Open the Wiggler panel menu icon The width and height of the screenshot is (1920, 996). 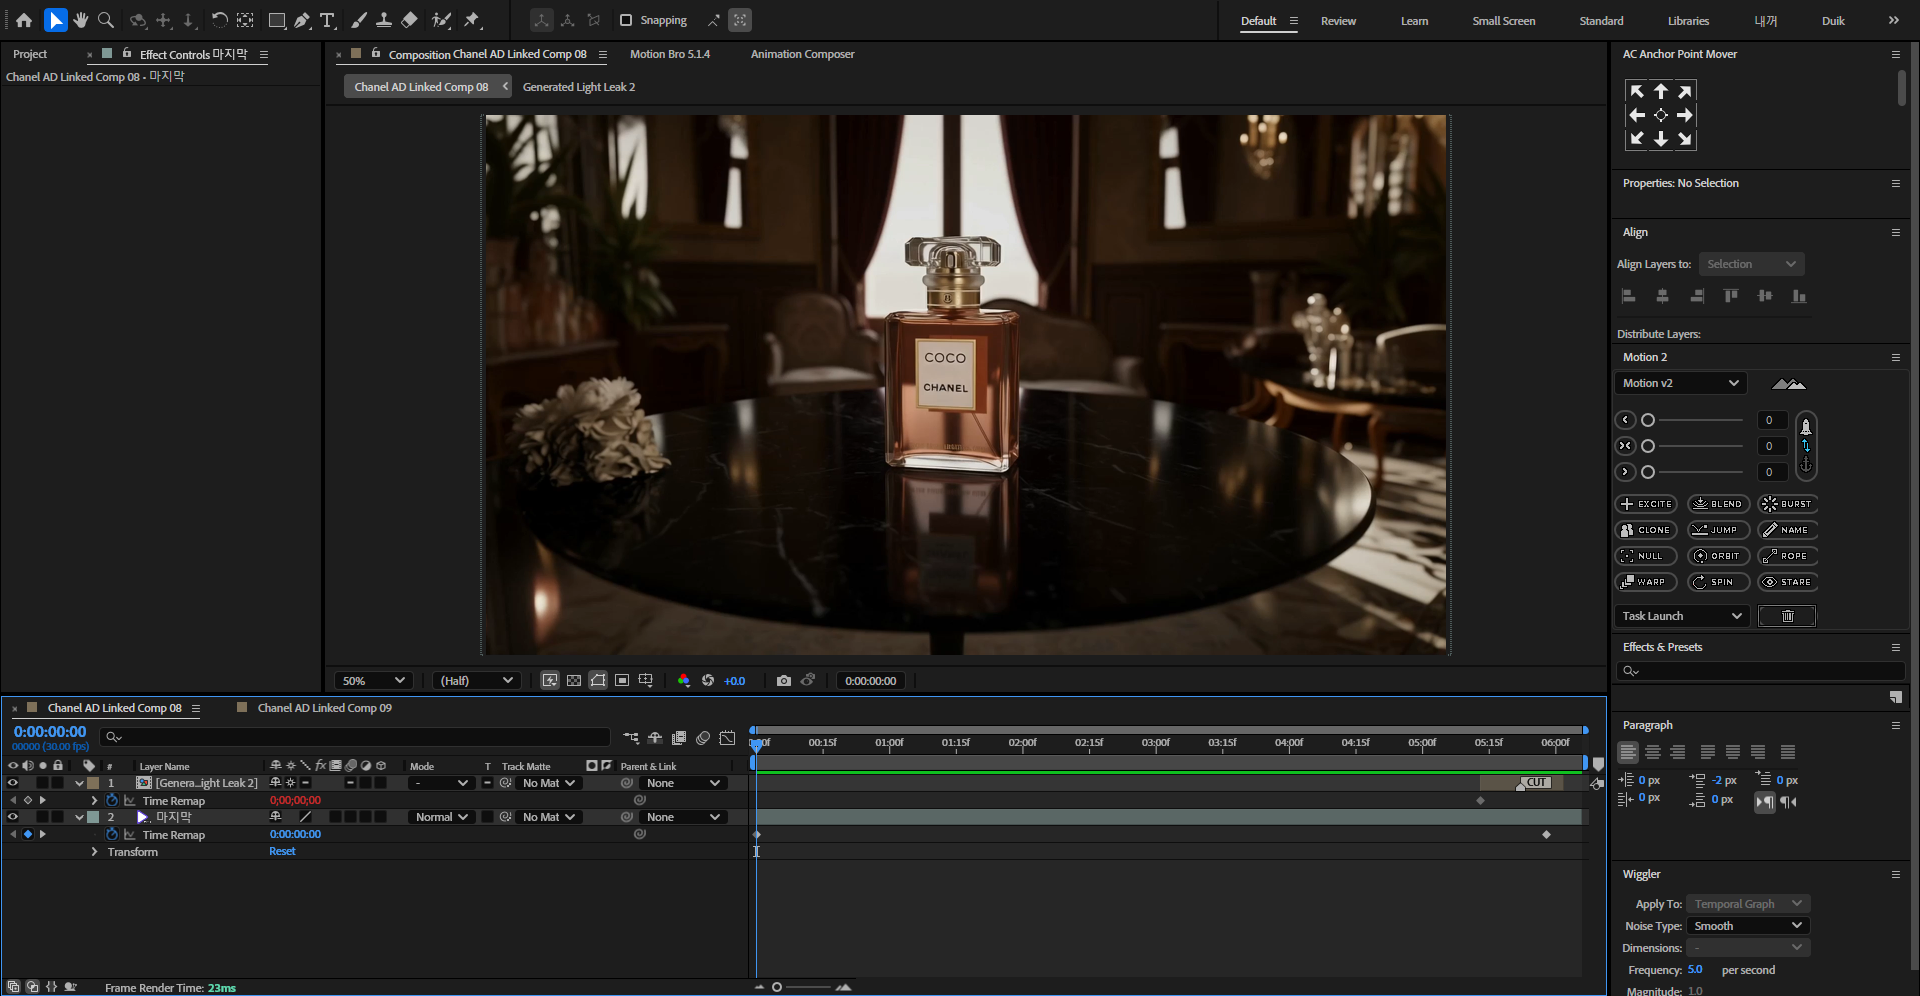point(1895,874)
